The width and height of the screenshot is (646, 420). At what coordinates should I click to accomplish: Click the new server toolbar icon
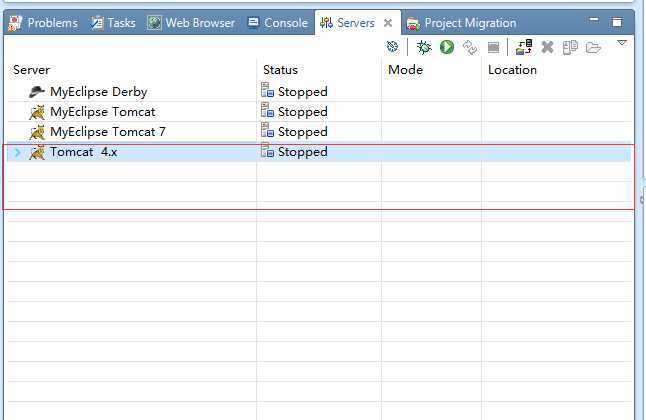pos(393,47)
